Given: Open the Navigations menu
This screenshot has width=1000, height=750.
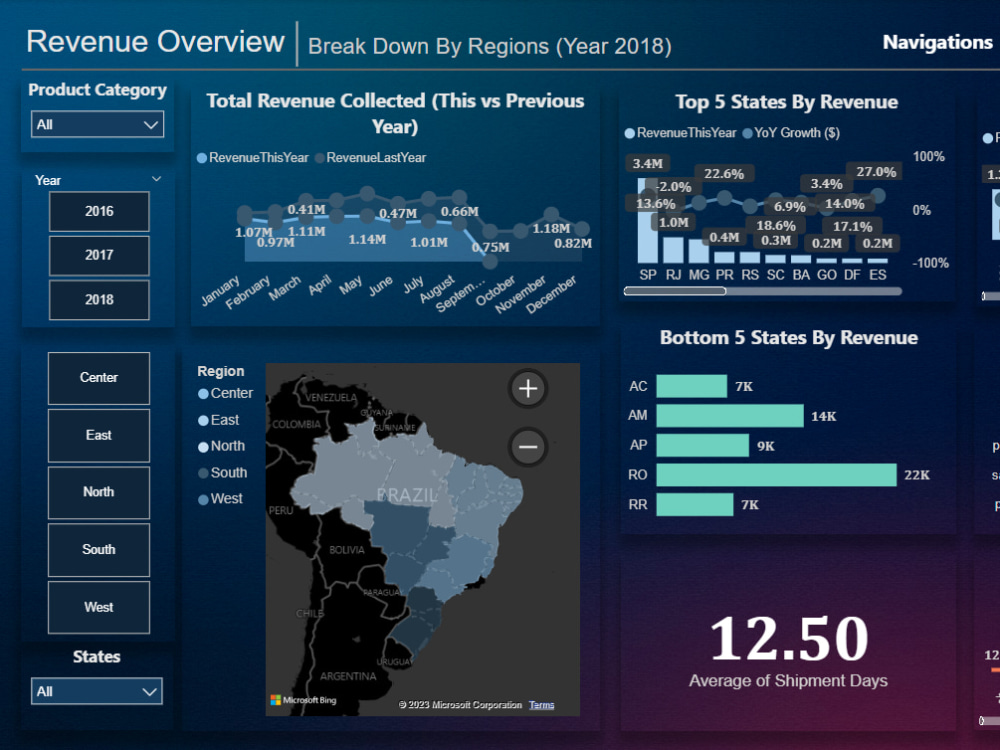Looking at the screenshot, I should (937, 42).
